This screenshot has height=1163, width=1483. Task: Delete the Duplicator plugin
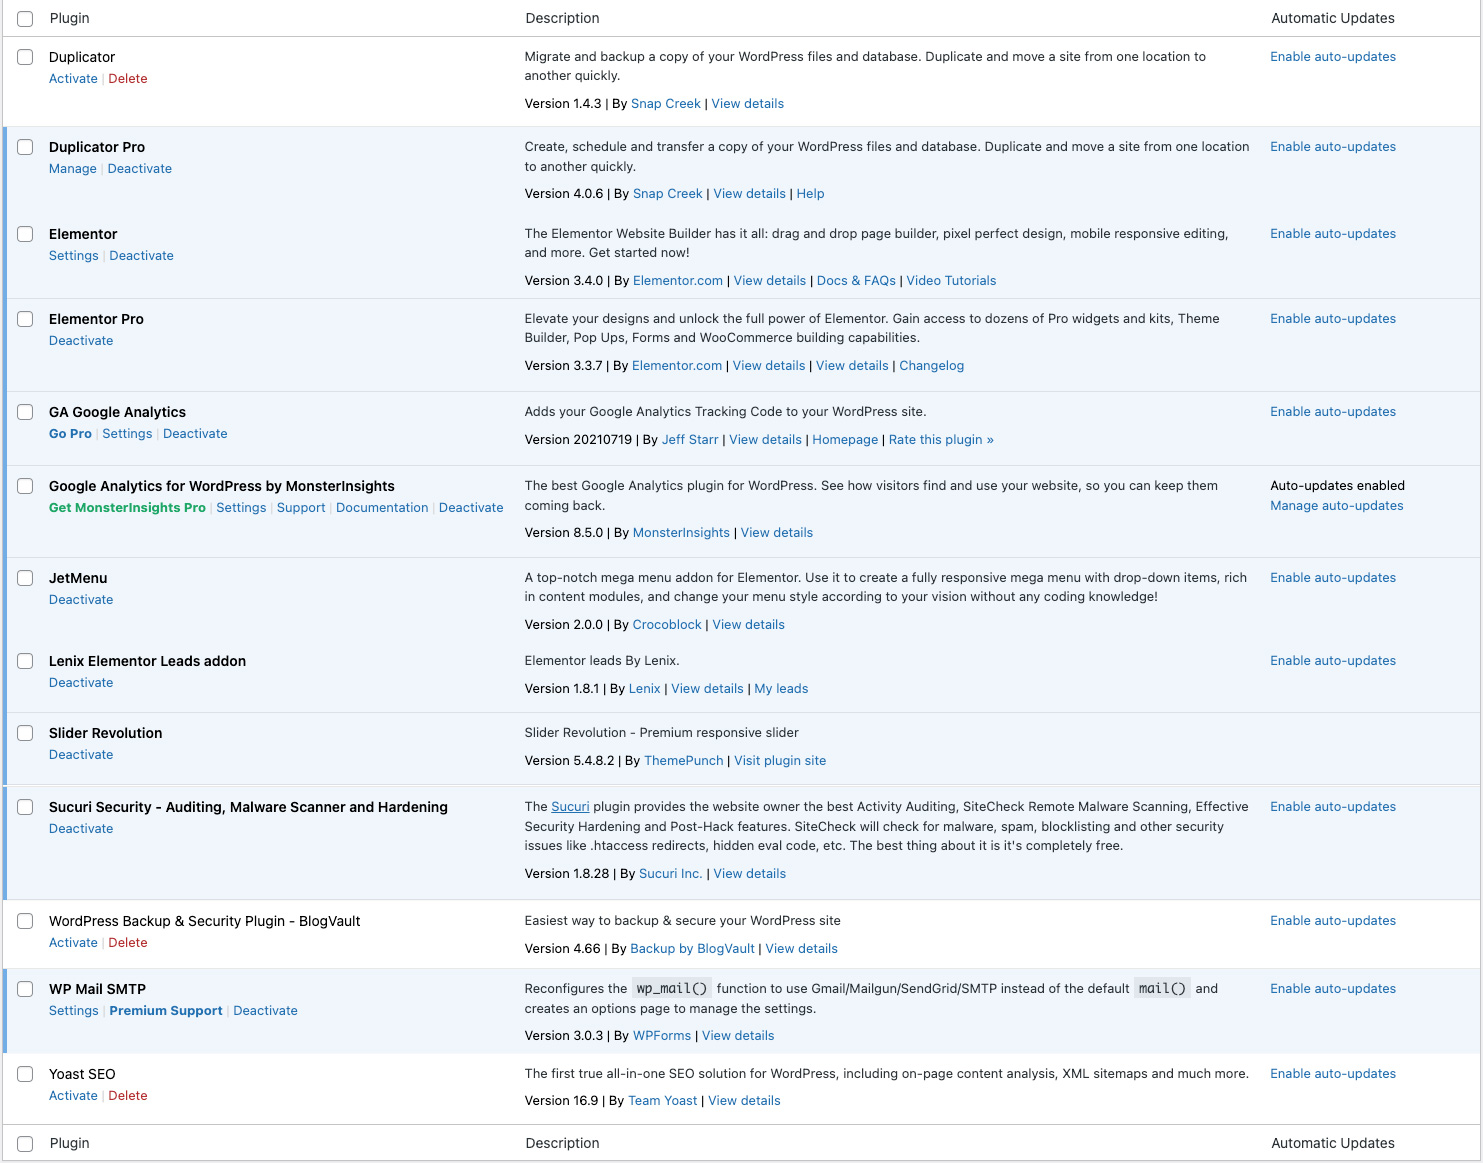(128, 79)
